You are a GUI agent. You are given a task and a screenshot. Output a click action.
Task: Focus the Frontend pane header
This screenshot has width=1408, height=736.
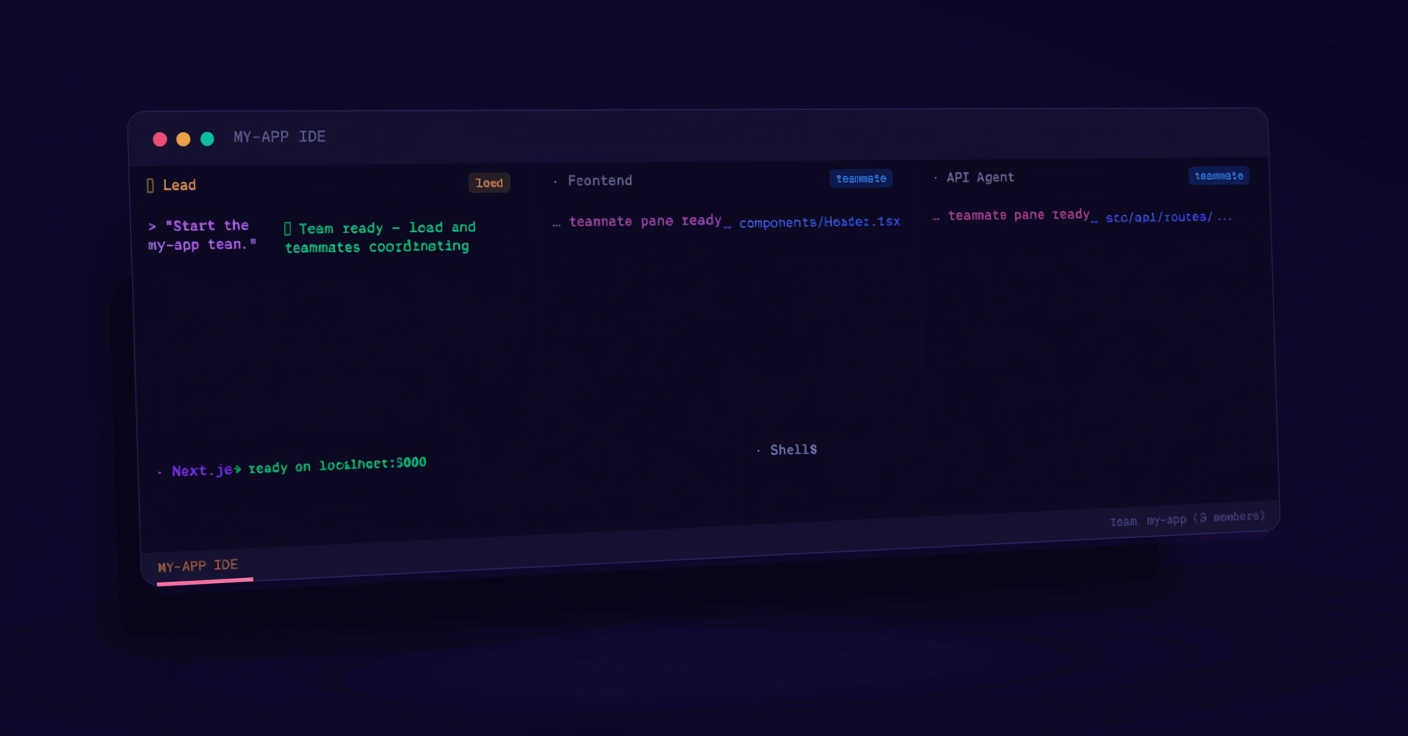point(599,181)
